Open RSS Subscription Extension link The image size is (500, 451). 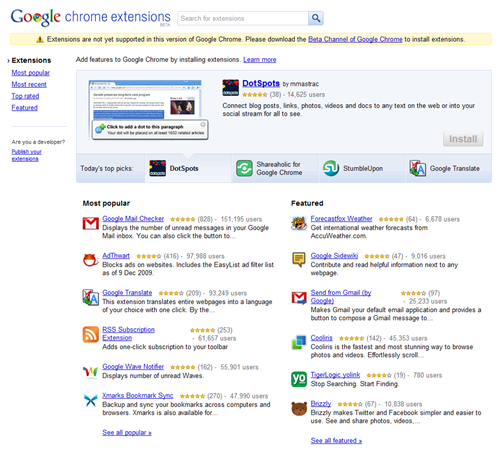coord(128,334)
